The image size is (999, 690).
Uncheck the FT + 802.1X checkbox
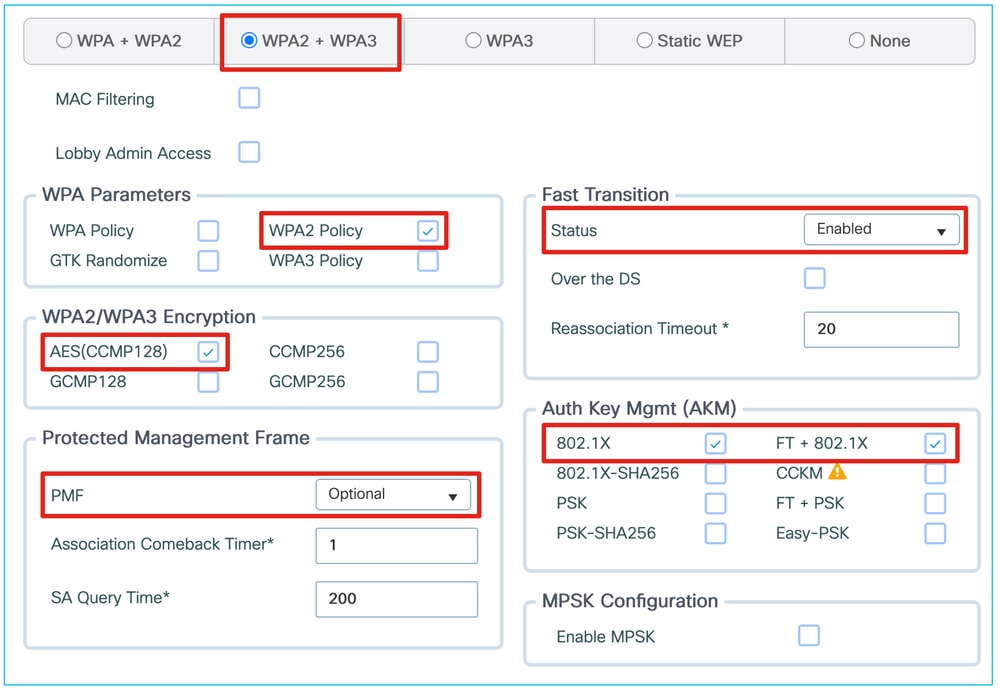935,443
